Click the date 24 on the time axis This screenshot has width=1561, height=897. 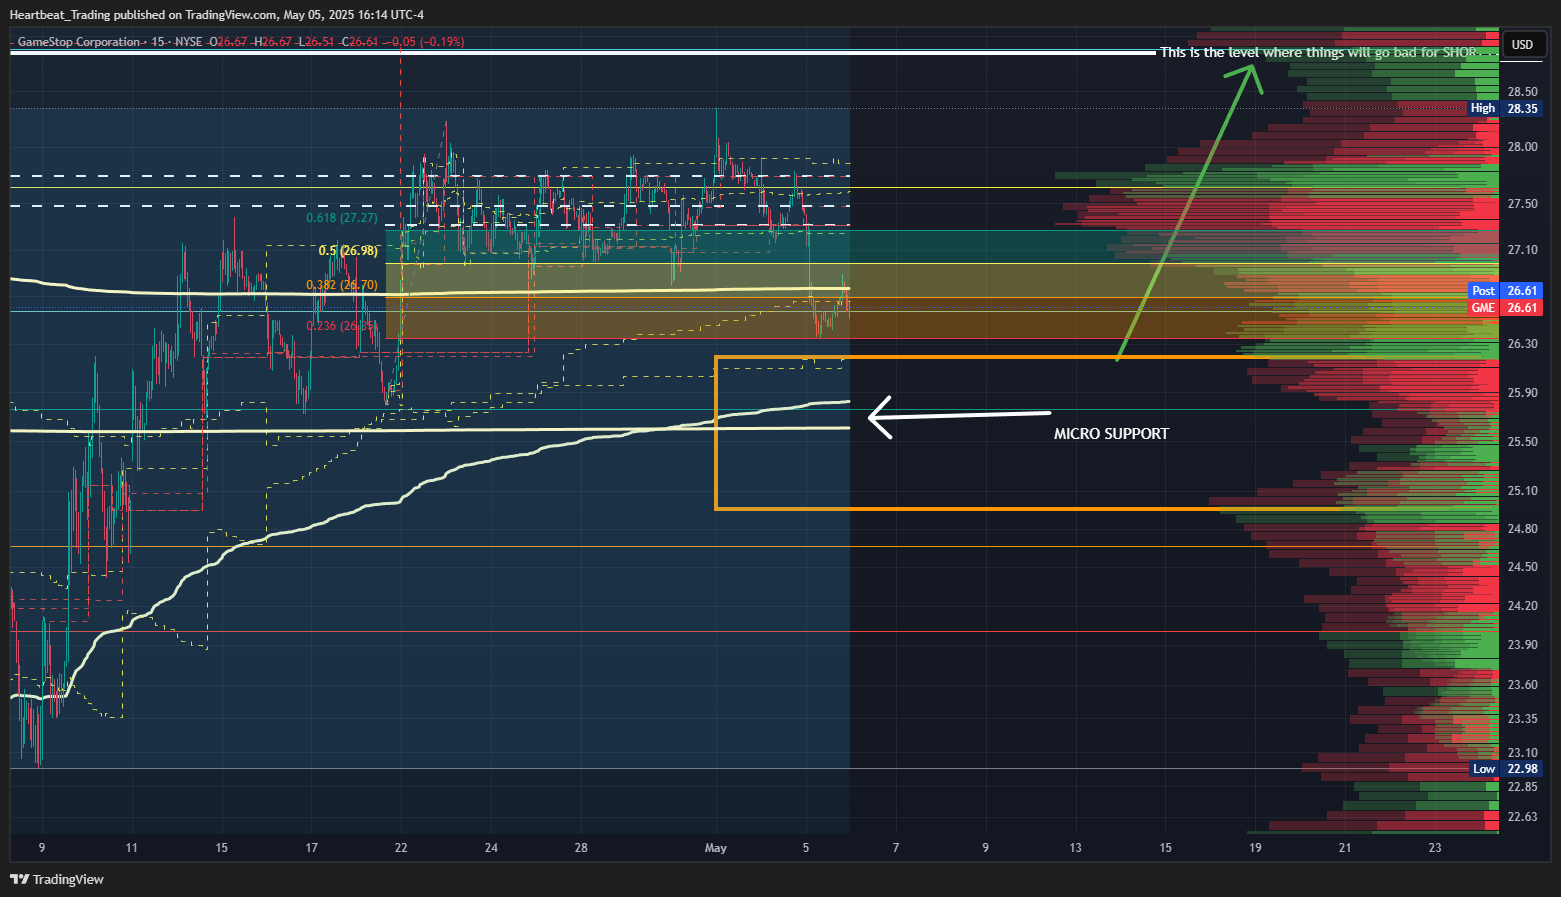491,848
